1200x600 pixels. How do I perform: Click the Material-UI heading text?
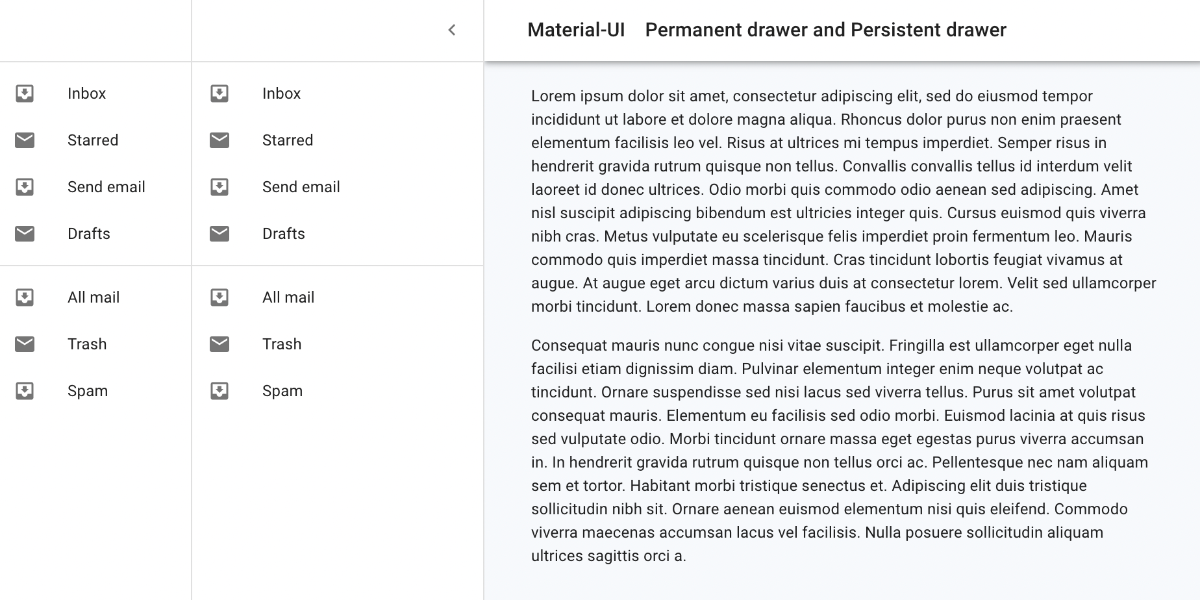(x=576, y=30)
